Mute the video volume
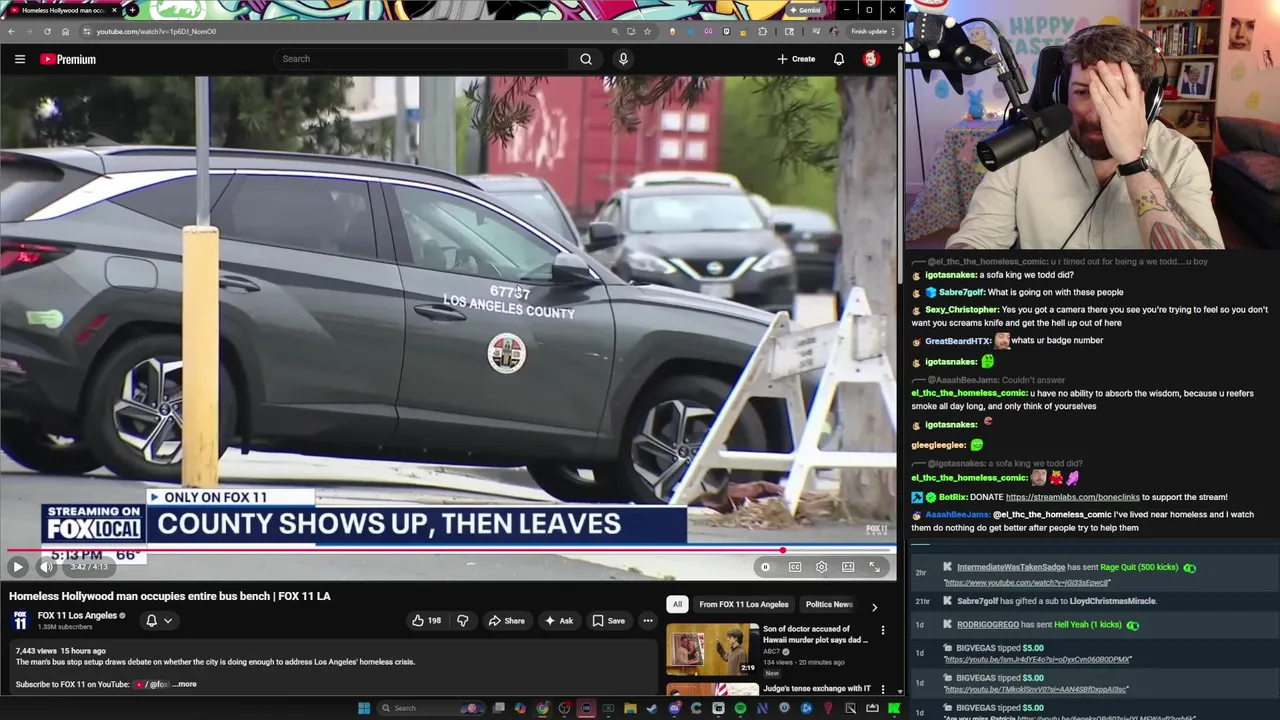The height and width of the screenshot is (720, 1280). [46, 567]
